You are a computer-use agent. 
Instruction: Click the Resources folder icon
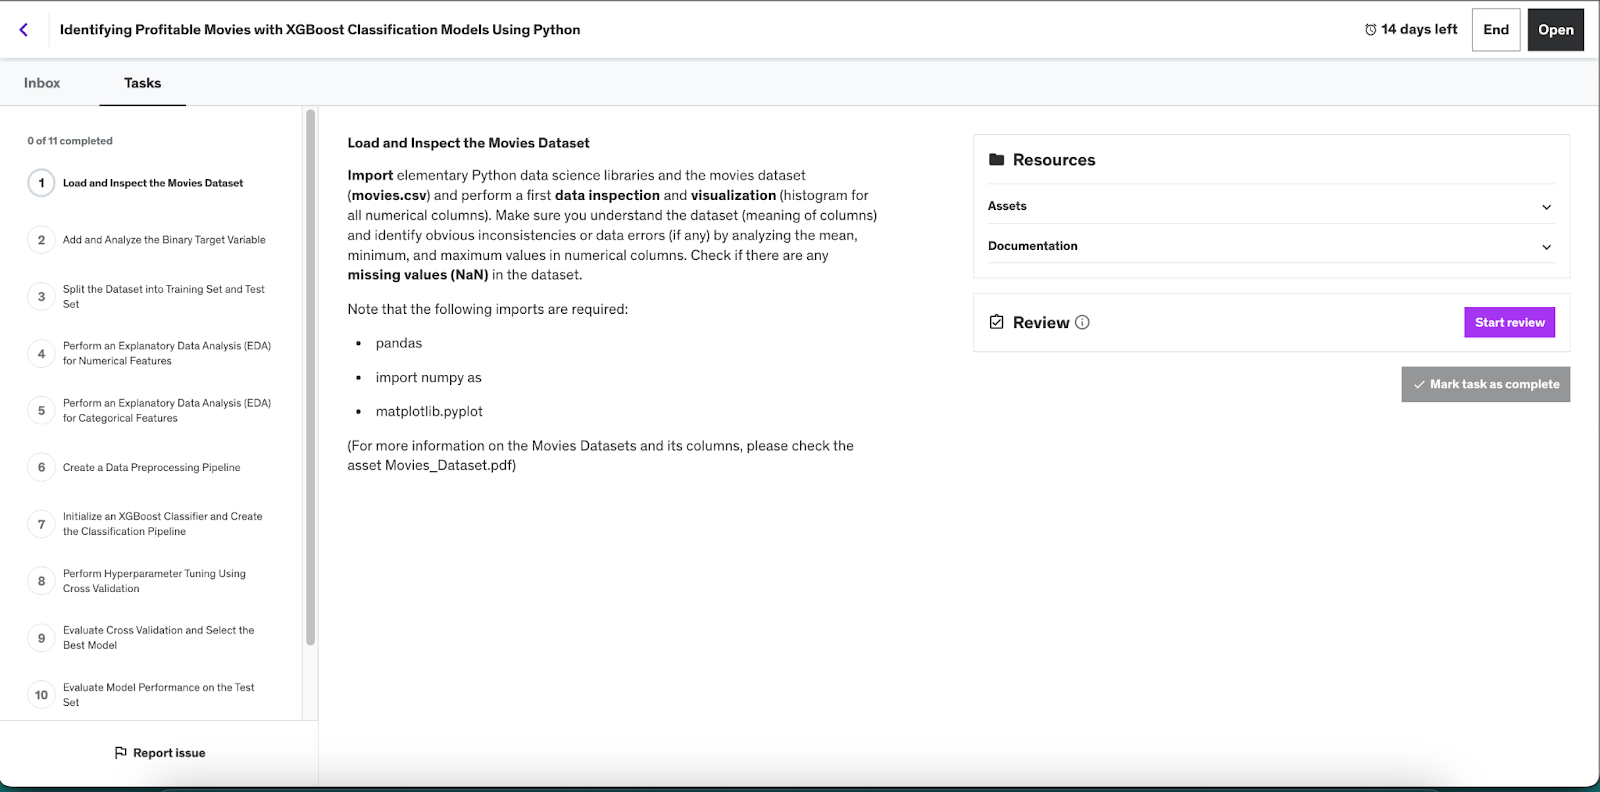(996, 160)
